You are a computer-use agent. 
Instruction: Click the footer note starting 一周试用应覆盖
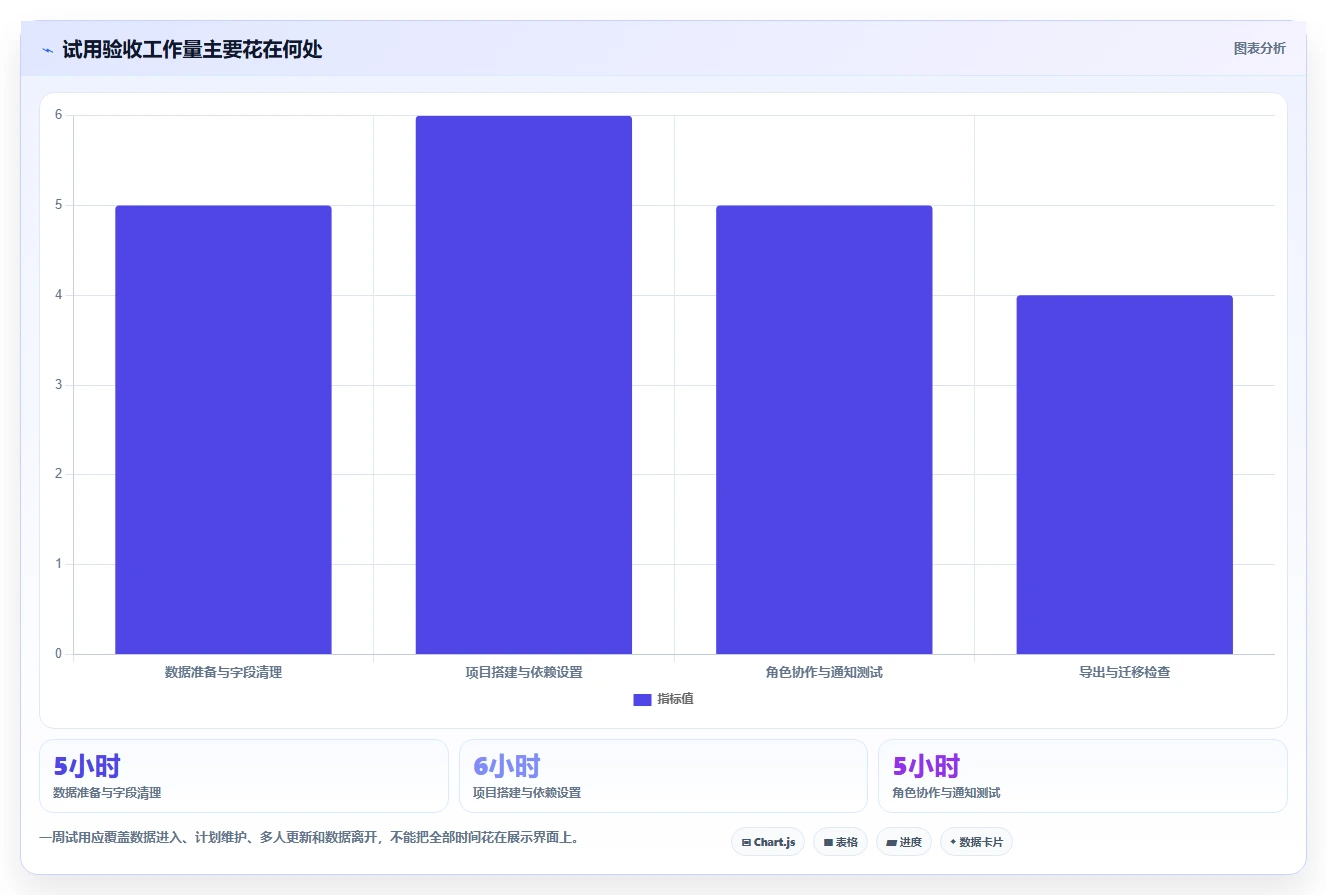click(x=309, y=838)
